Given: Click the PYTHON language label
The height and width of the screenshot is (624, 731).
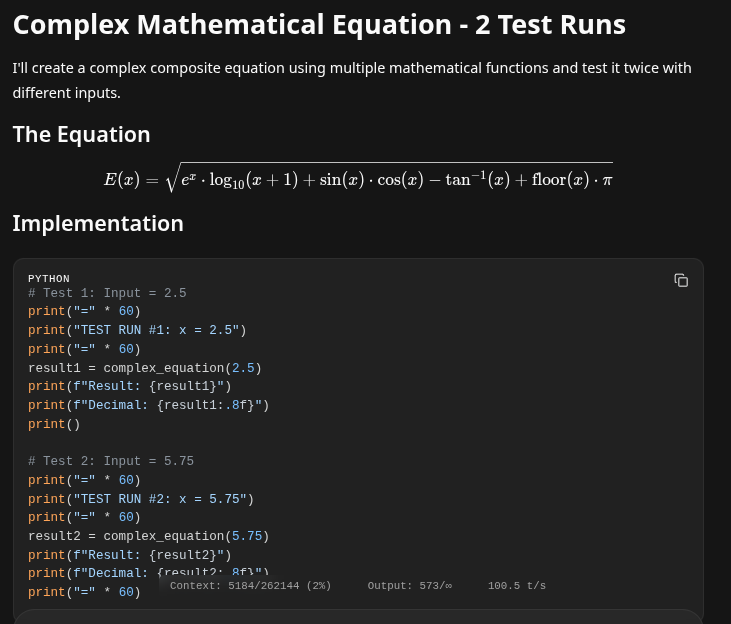Looking at the screenshot, I should click(x=49, y=279).
